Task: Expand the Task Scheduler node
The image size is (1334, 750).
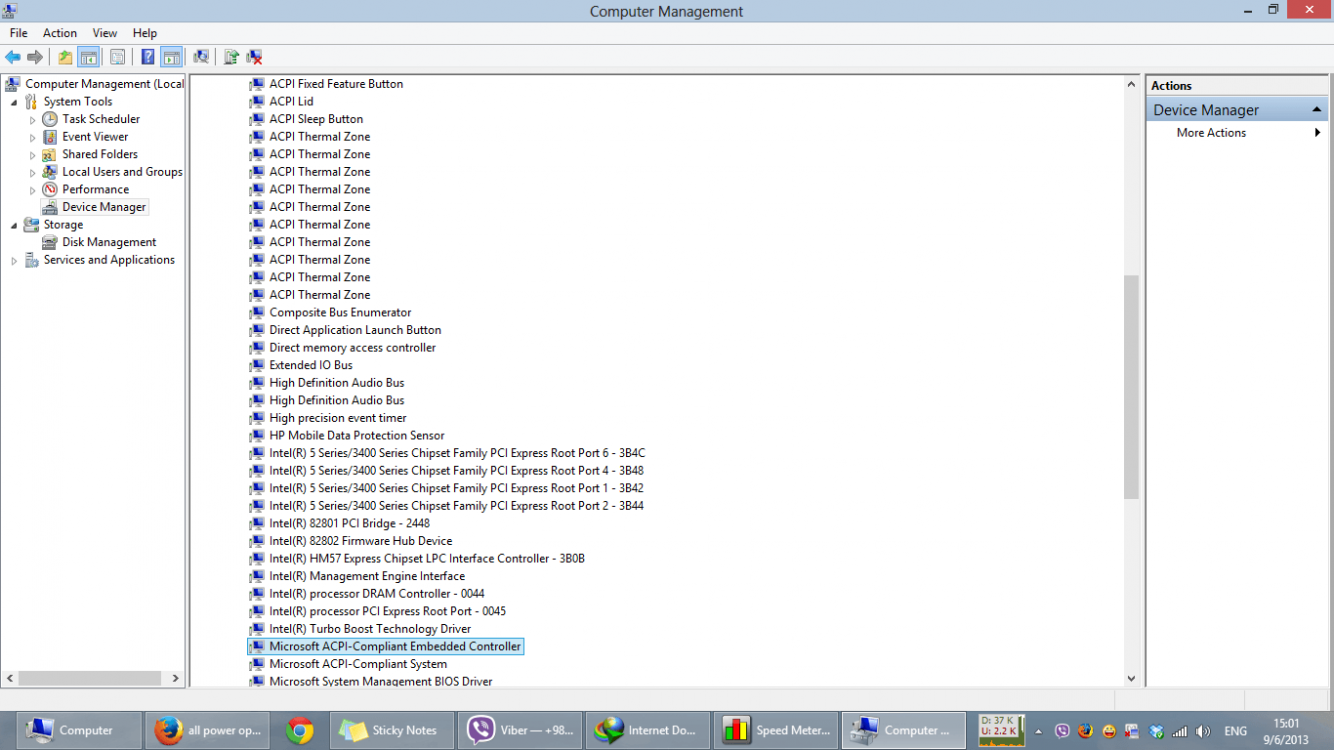Action: [32, 120]
